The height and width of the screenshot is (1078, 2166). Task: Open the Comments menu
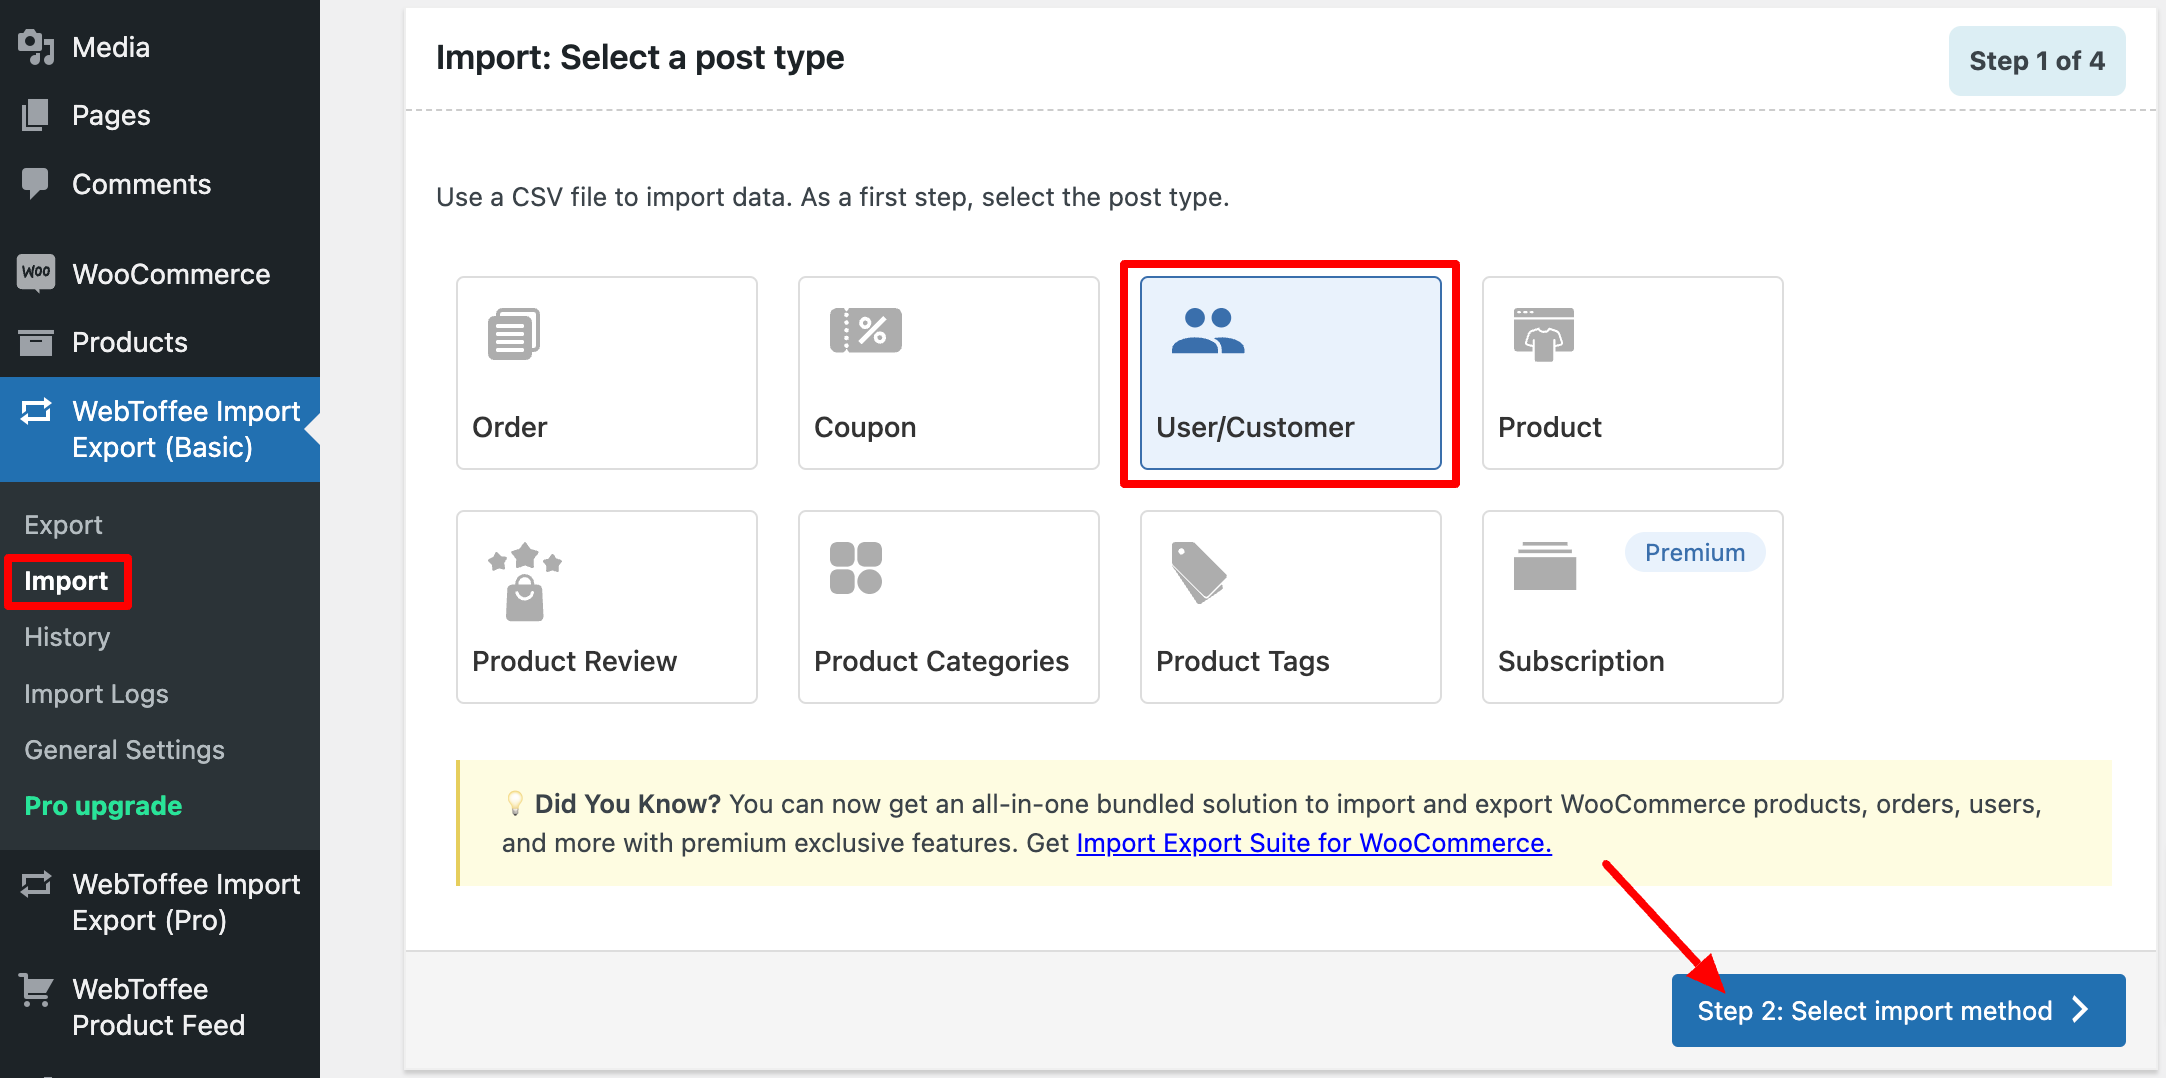(x=160, y=184)
